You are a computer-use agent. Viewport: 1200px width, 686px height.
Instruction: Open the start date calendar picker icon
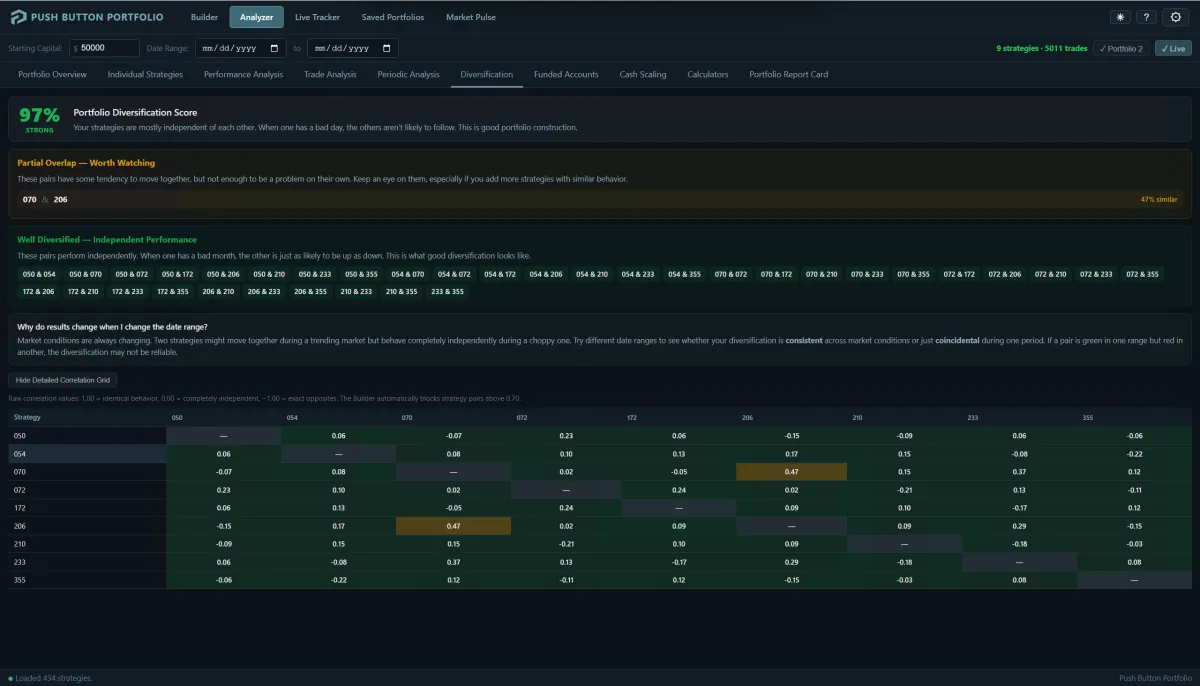275,48
